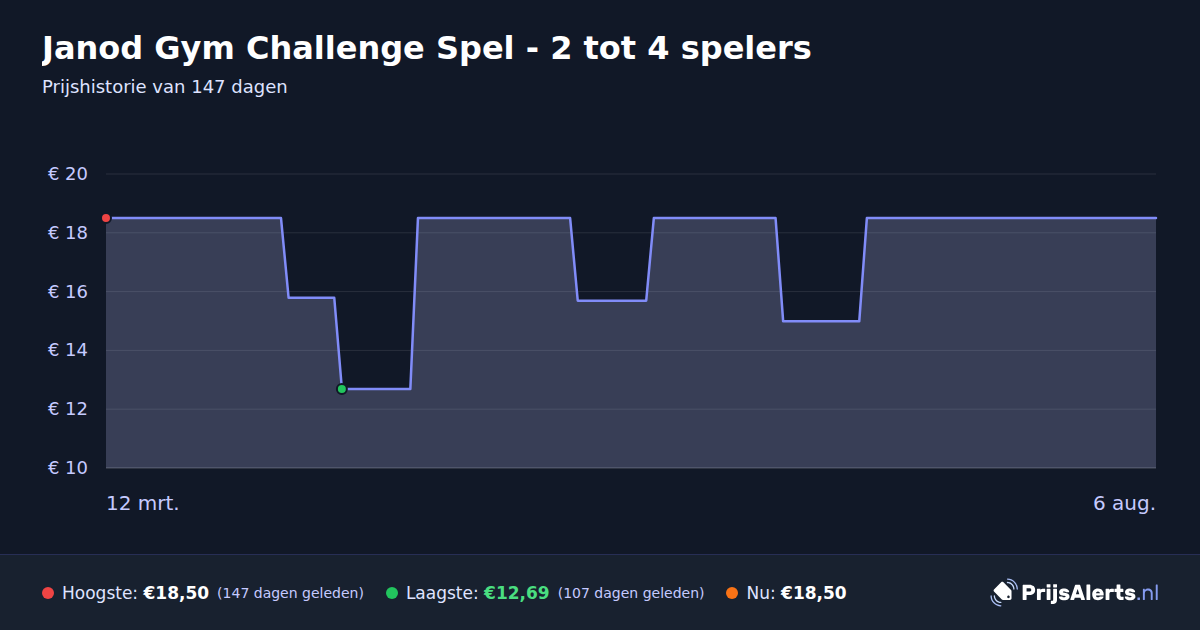Click the 12 mrt. start date label

coord(143,503)
